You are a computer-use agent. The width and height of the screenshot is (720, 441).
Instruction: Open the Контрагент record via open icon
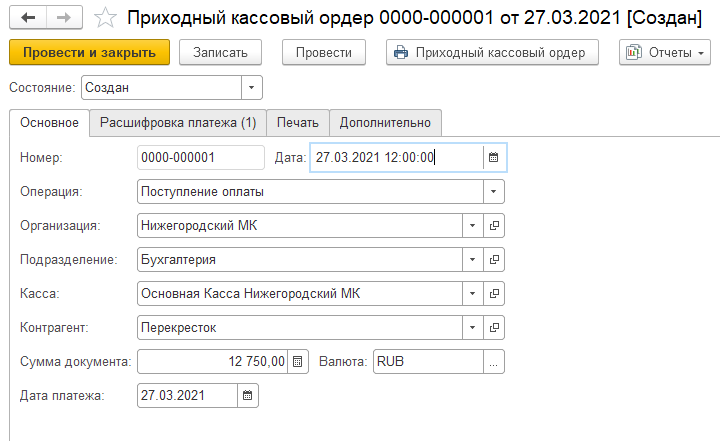click(493, 327)
